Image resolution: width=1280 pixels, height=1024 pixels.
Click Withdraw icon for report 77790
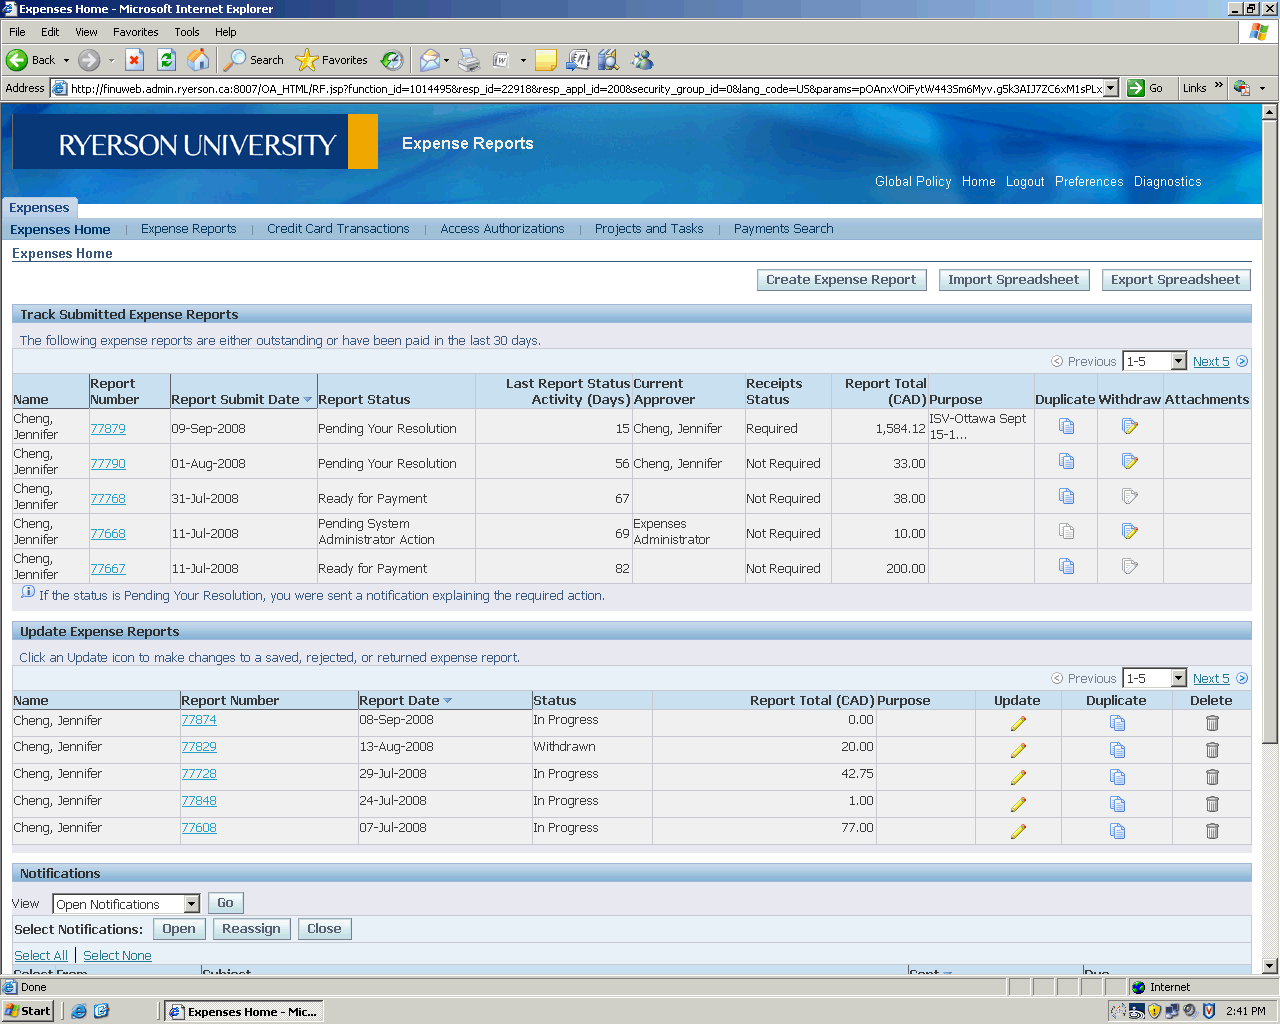tap(1129, 462)
